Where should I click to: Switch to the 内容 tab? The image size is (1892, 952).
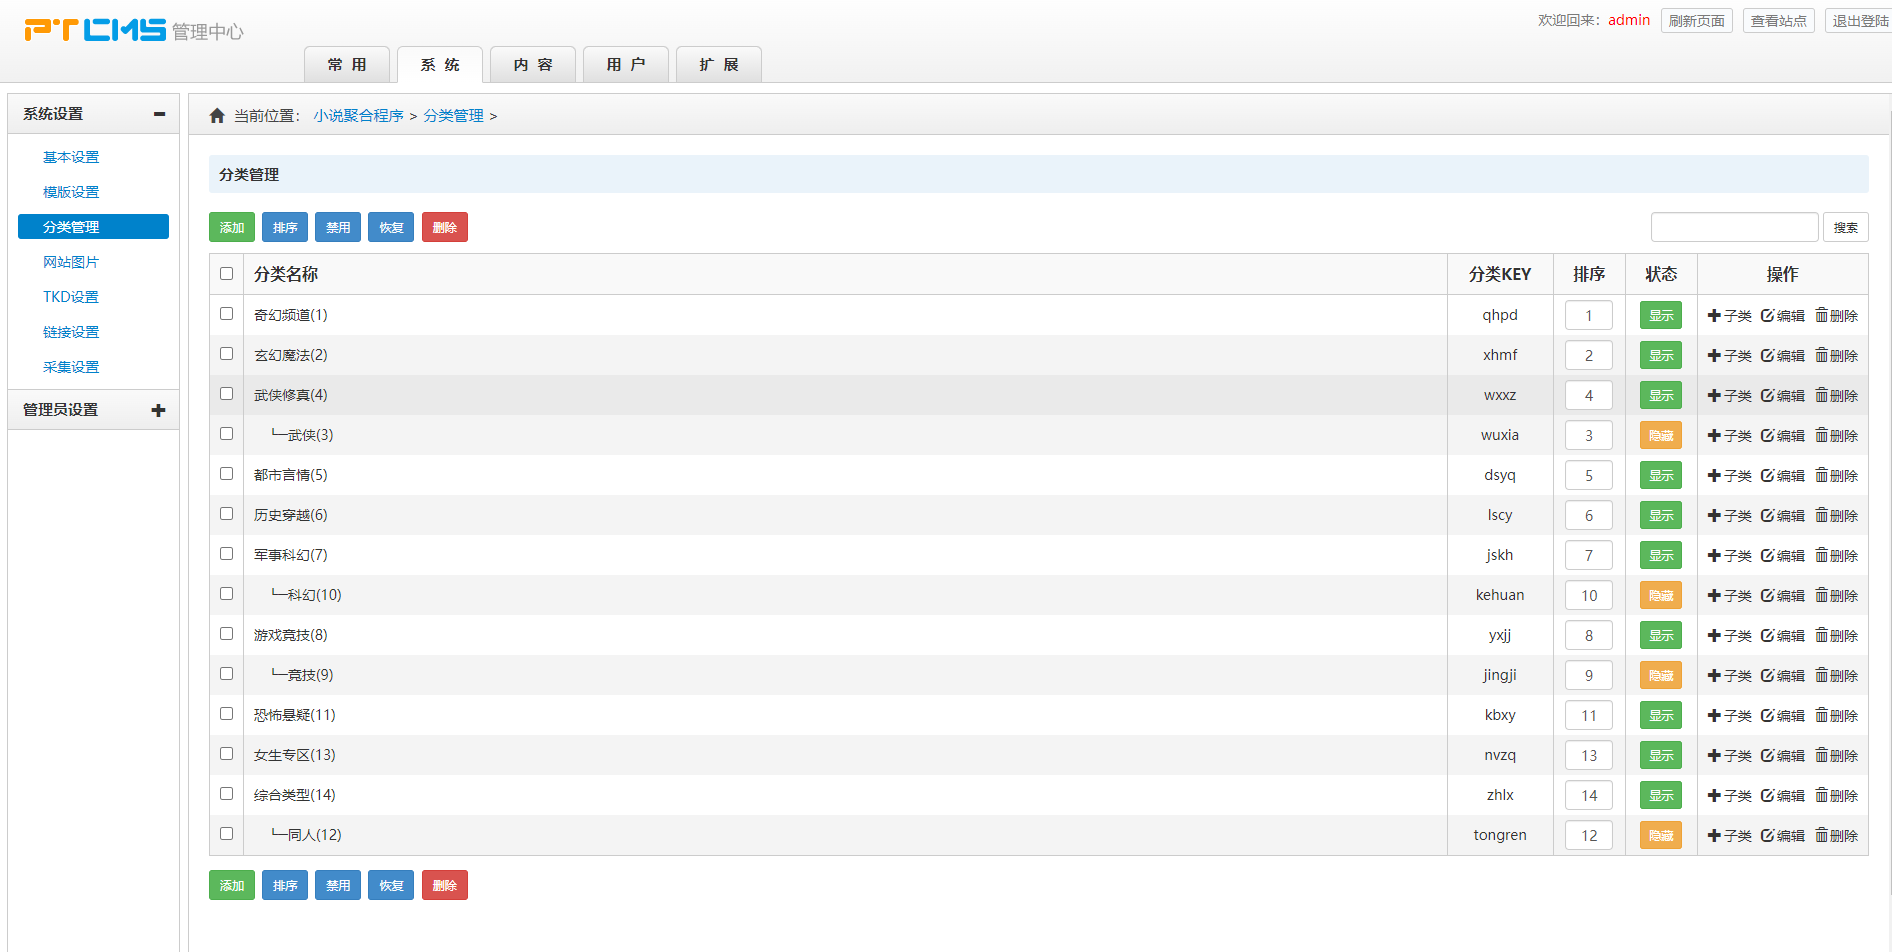click(x=532, y=65)
